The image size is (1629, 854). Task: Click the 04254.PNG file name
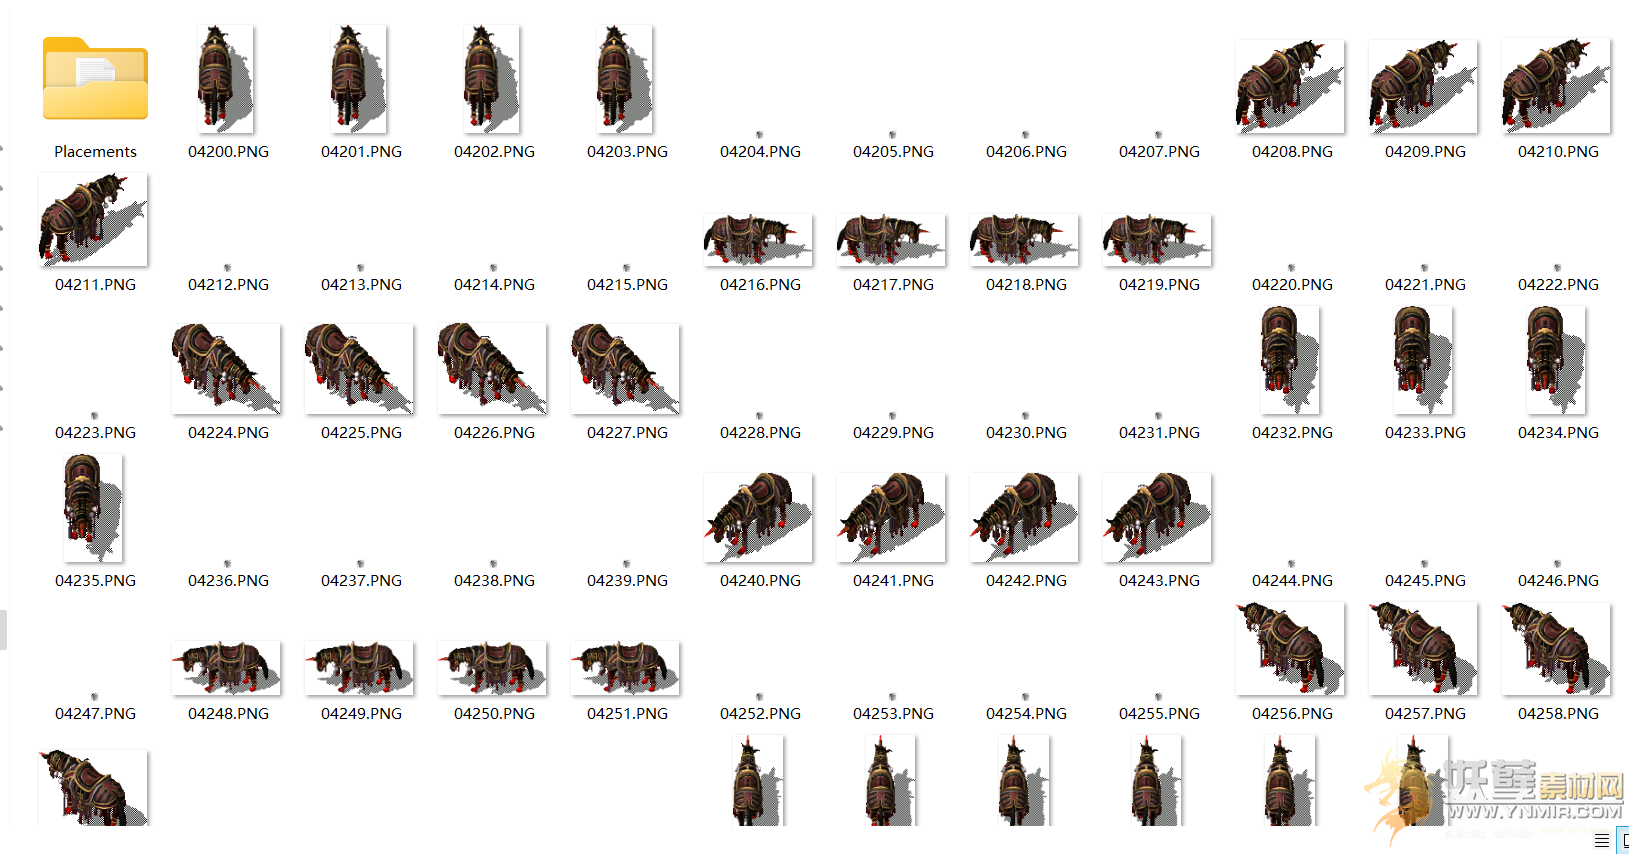click(x=1026, y=714)
